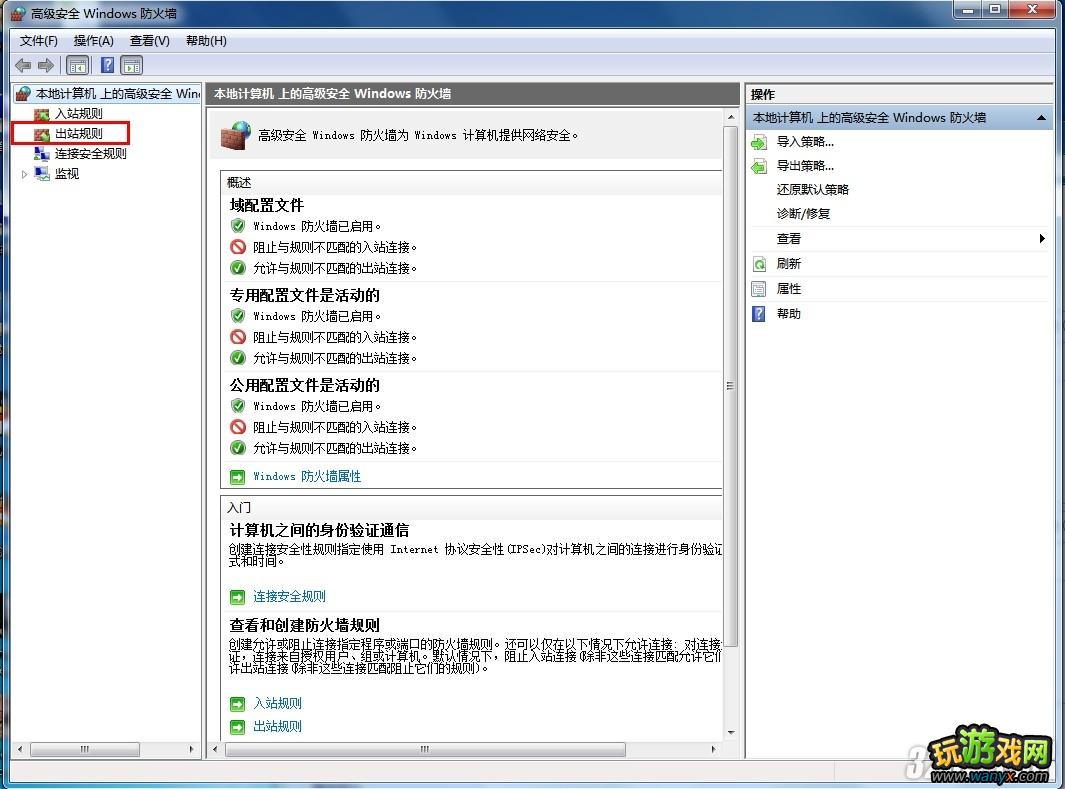Viewport: 1065px width, 789px height.
Task: Click green arrow icon beside 连接安全规则 link
Action: pos(237,598)
